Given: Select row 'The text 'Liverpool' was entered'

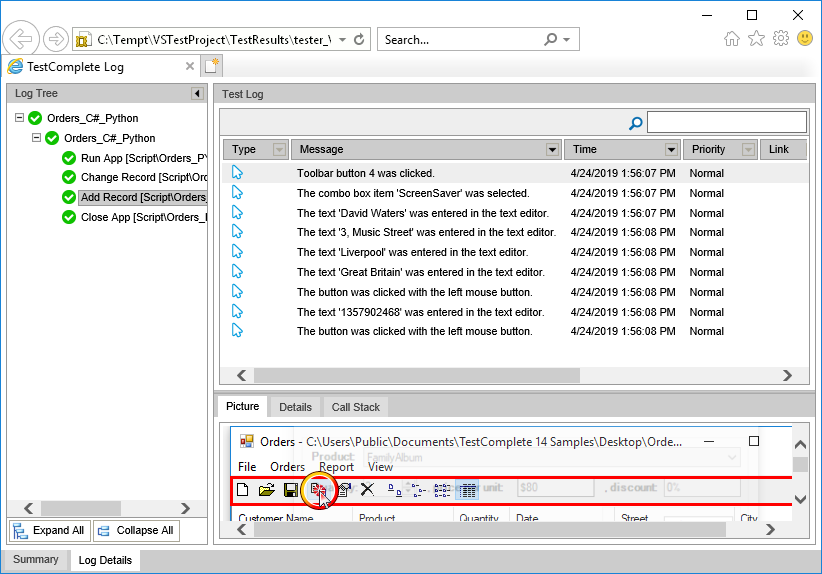Looking at the screenshot, I should point(515,252).
